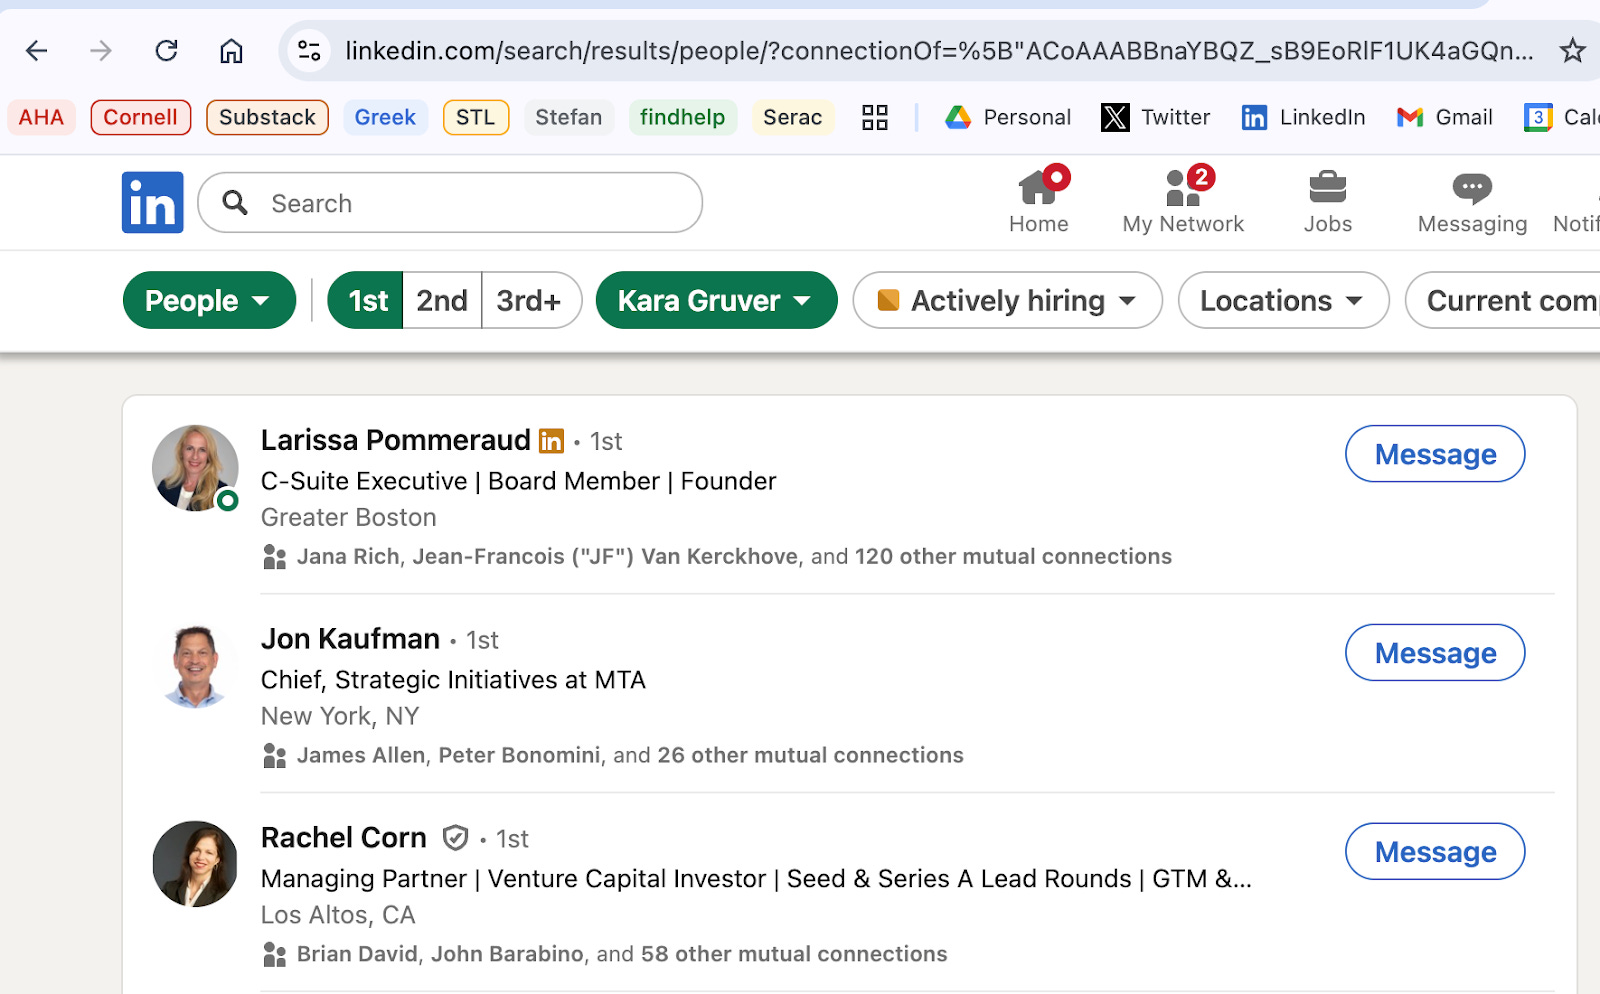Image resolution: width=1600 pixels, height=994 pixels.
Task: Open the Twitter X bookmark
Action: (1156, 118)
